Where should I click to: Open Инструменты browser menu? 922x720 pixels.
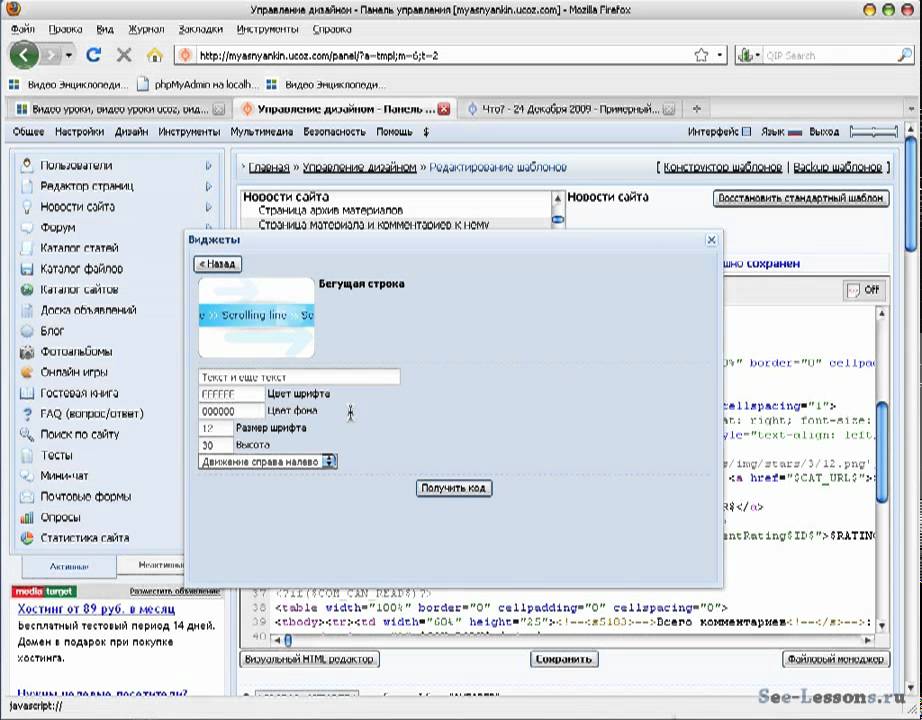(x=267, y=29)
